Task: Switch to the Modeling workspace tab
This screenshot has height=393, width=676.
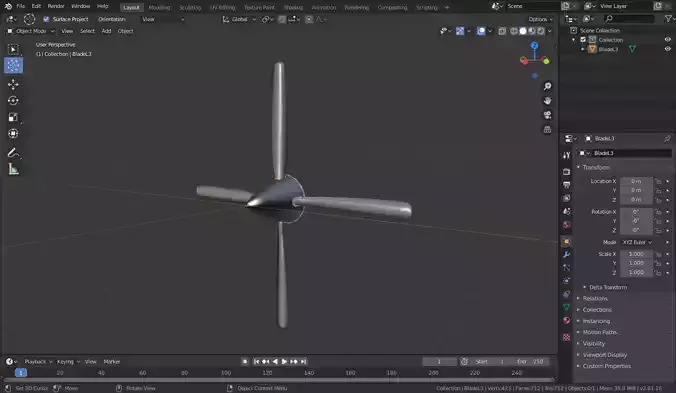Action: click(x=159, y=7)
